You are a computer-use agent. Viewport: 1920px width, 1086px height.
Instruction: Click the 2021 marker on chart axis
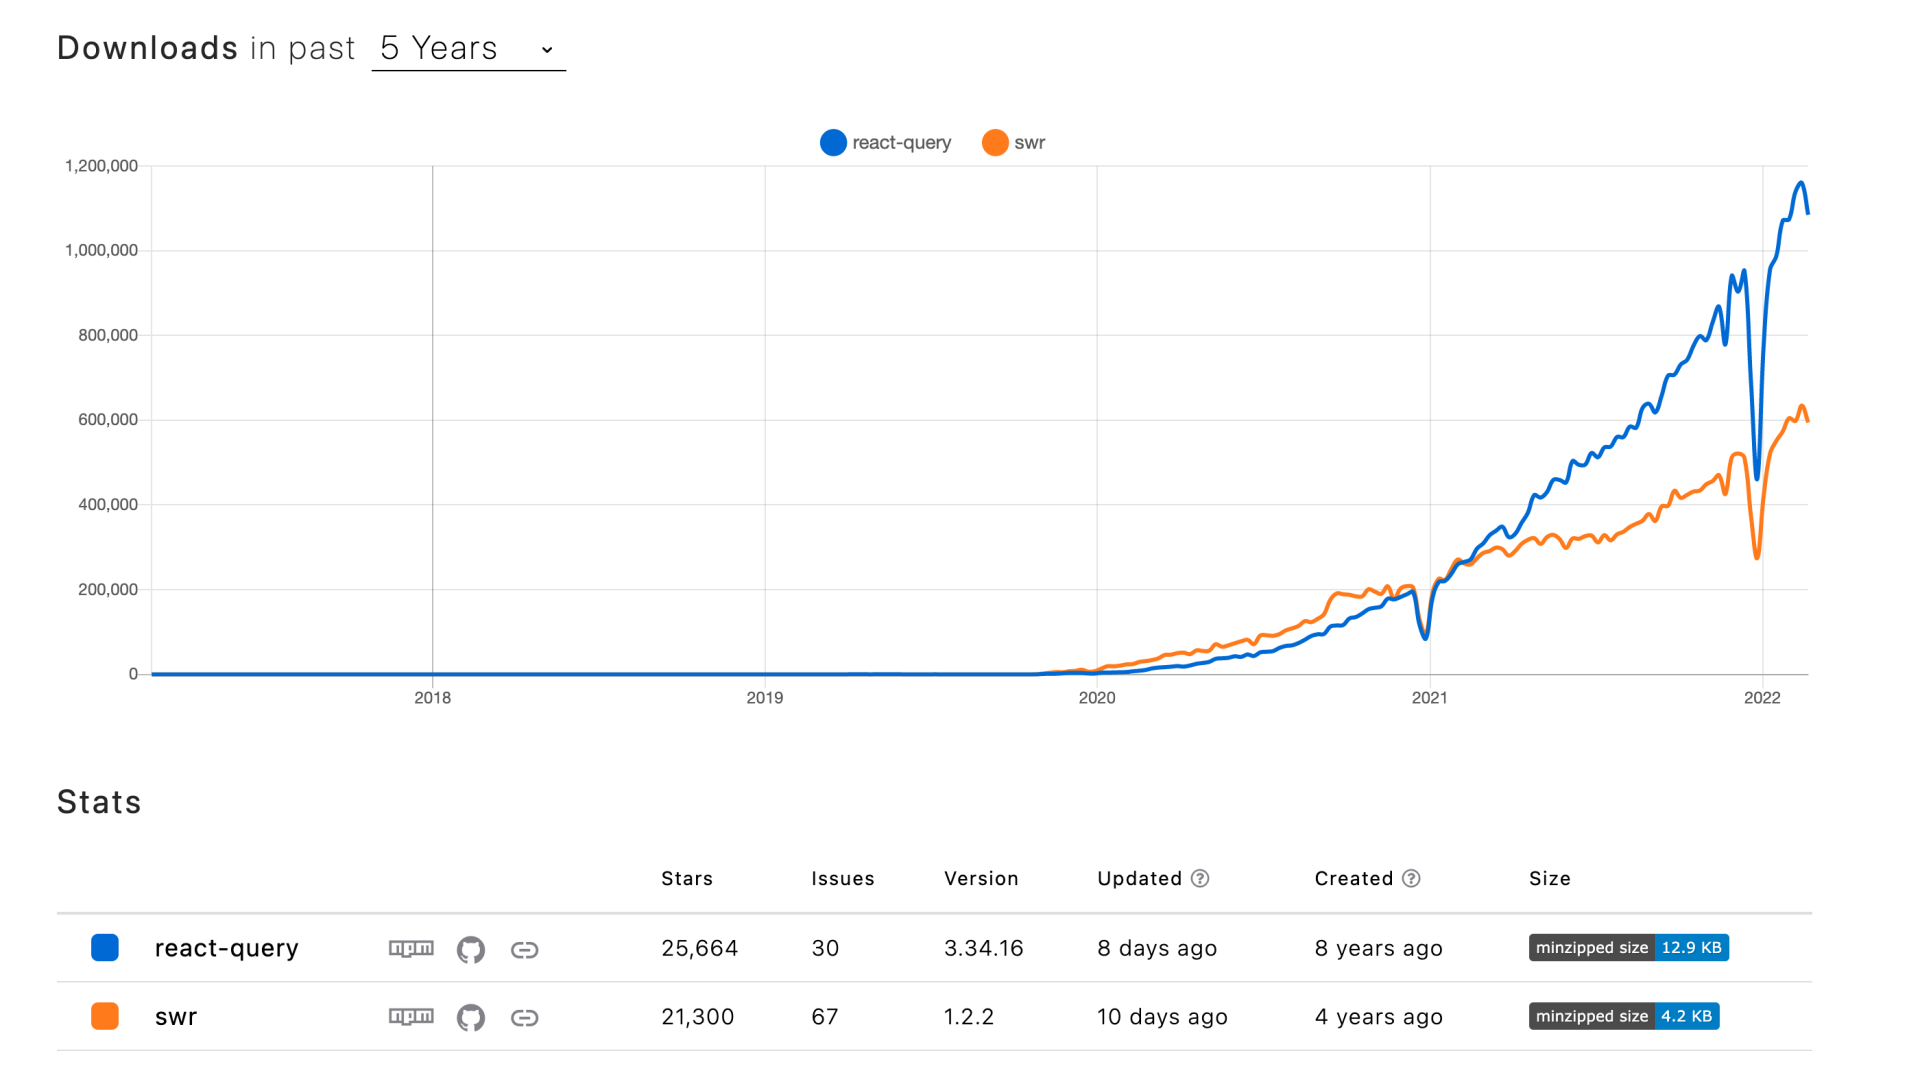pyautogui.click(x=1429, y=698)
